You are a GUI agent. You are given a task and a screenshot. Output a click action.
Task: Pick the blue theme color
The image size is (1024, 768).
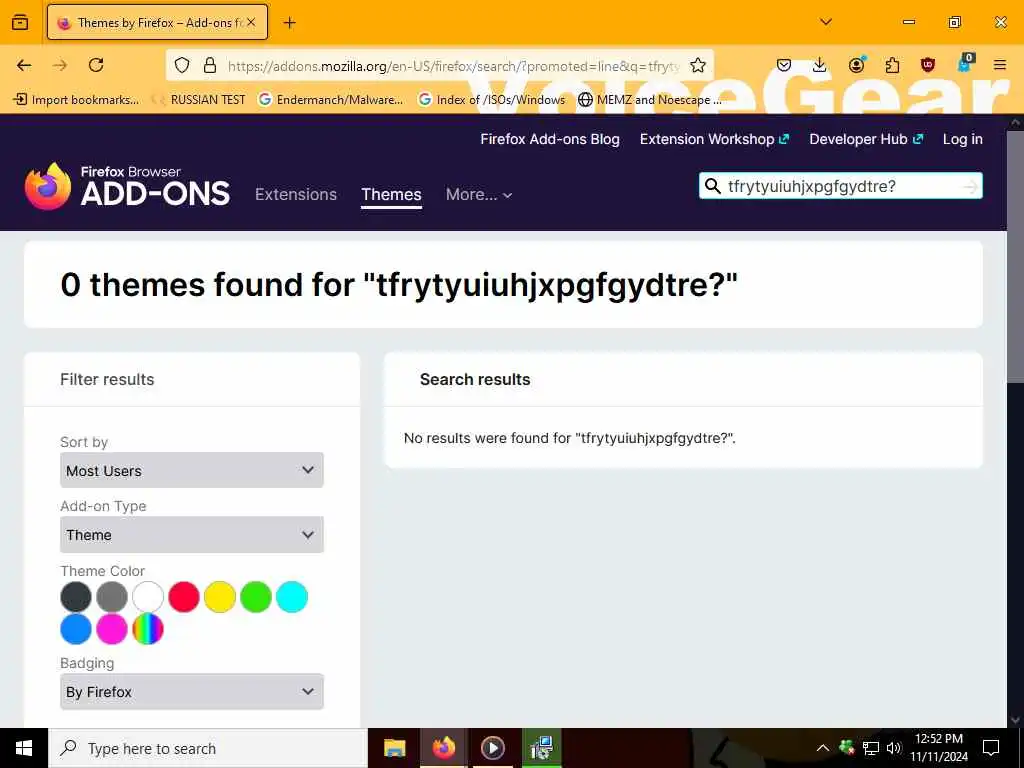(x=76, y=629)
